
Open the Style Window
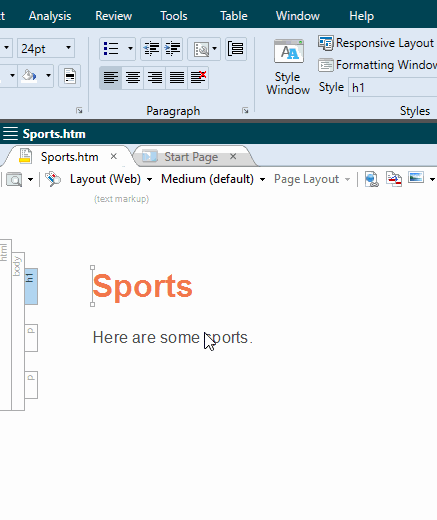tap(288, 67)
